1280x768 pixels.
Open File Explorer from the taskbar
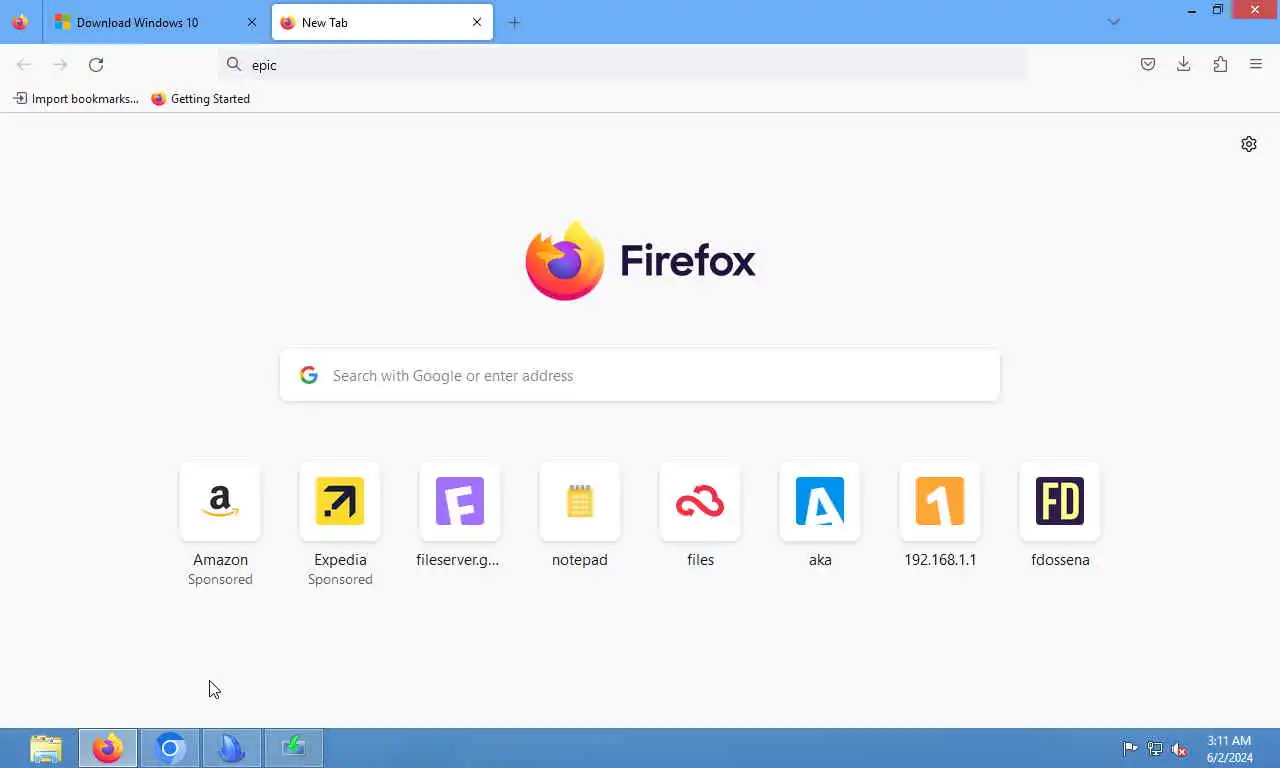46,748
